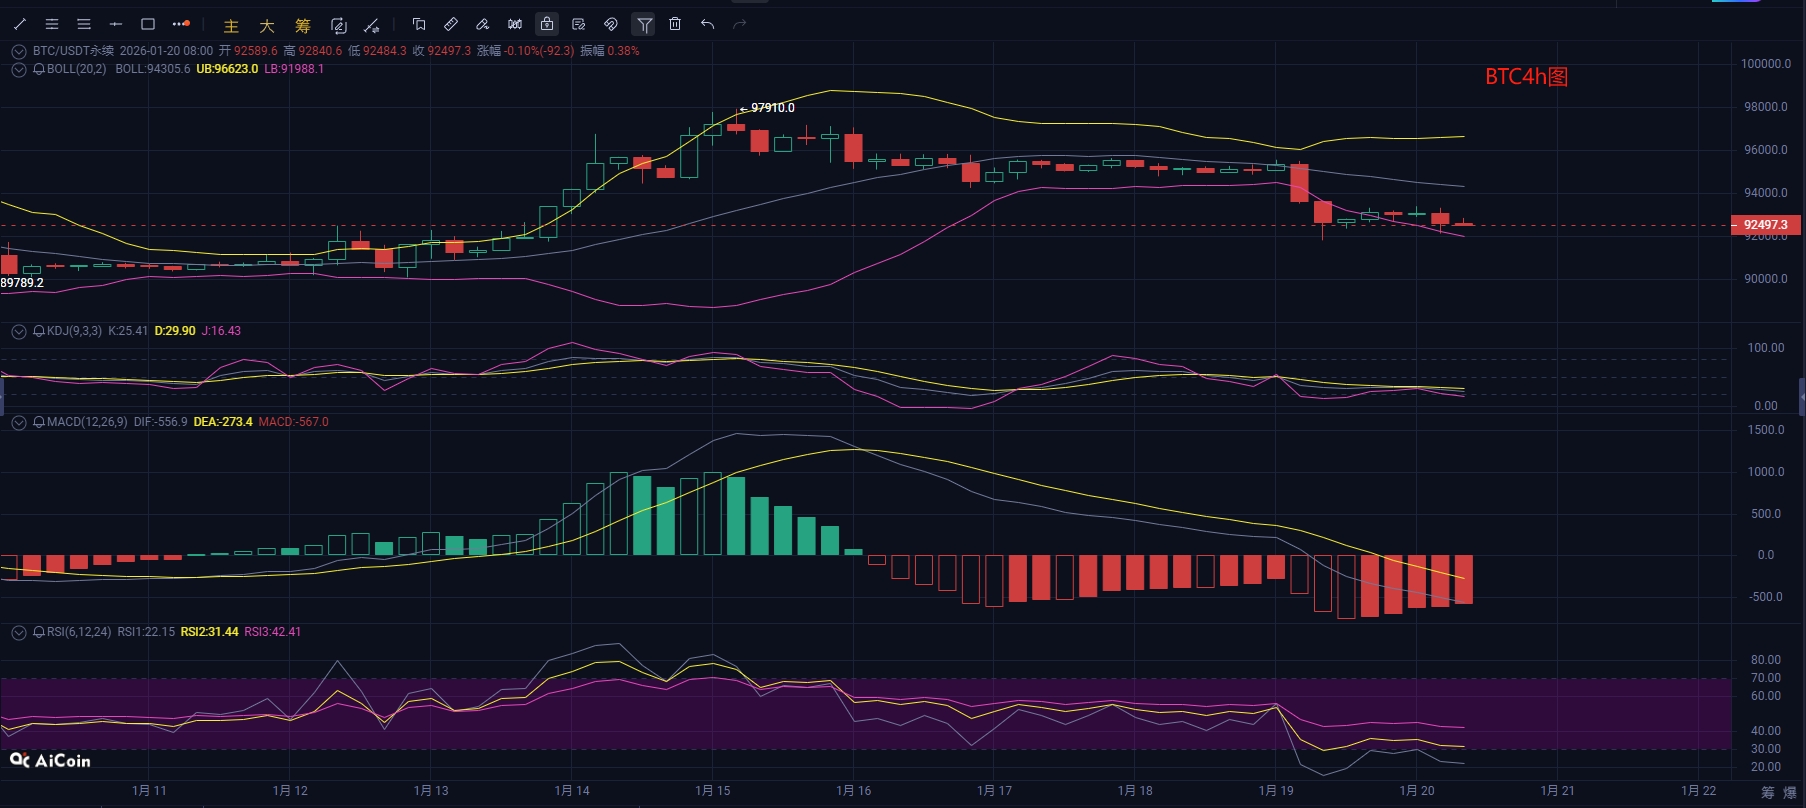Expand the BTC/USDT symbol info chevron
Image resolution: width=1806 pixels, height=808 pixels.
(18, 51)
